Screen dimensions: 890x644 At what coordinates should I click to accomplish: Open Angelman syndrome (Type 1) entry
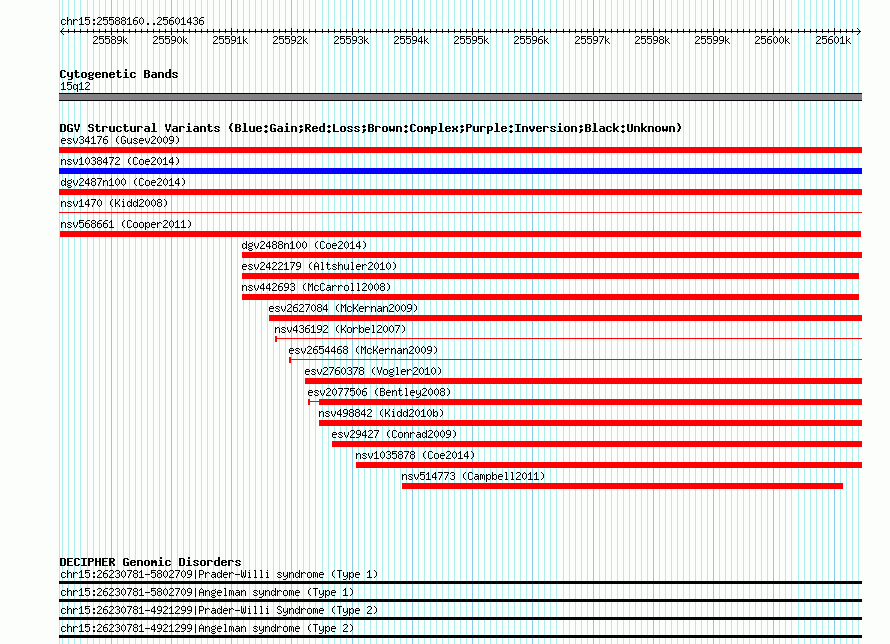(x=207, y=592)
